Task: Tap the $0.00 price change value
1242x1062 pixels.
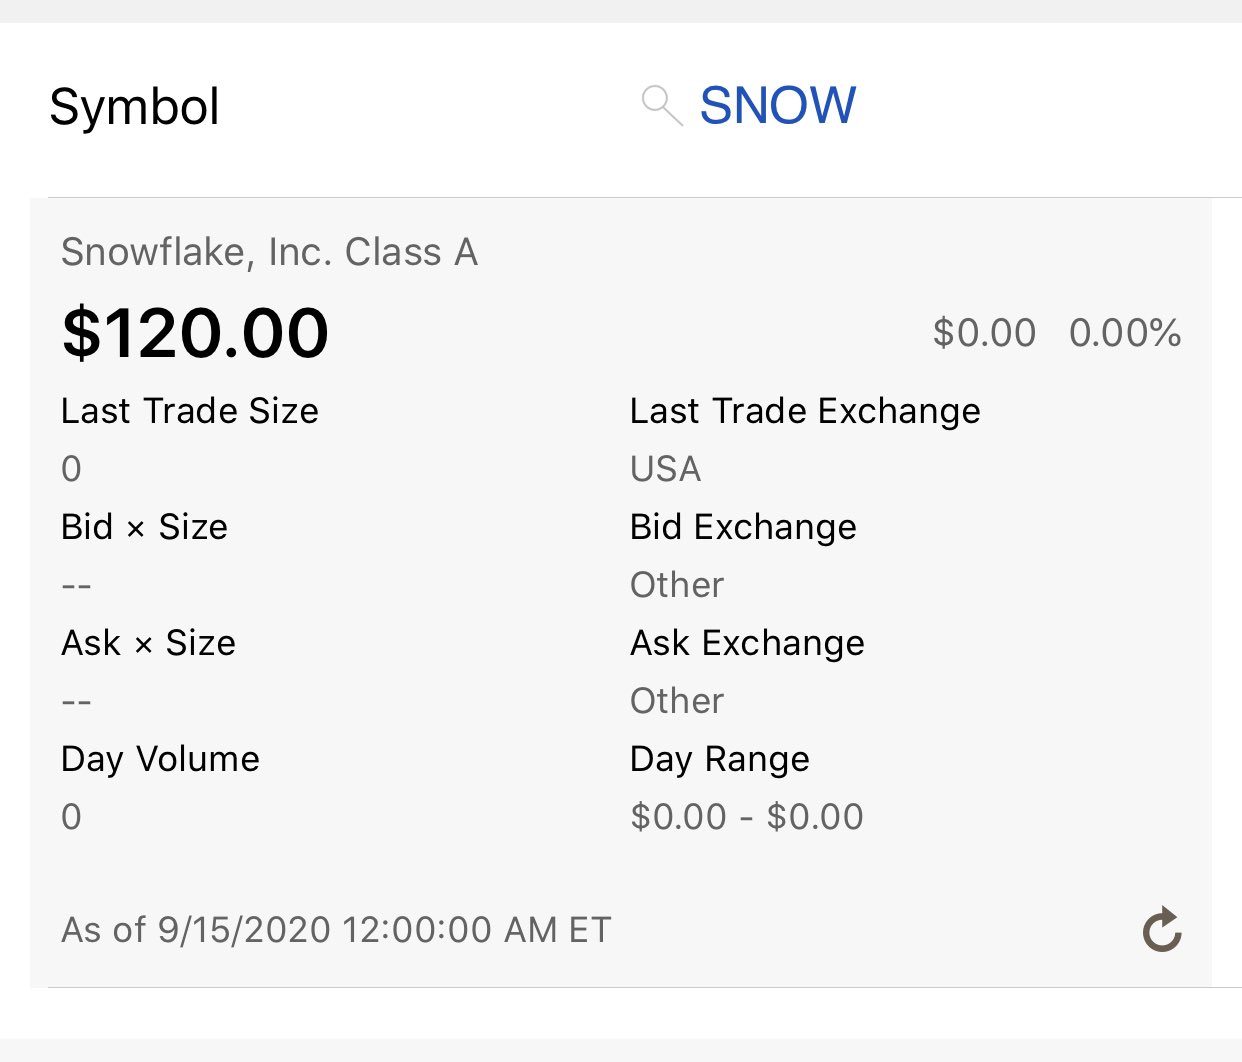Action: (984, 333)
